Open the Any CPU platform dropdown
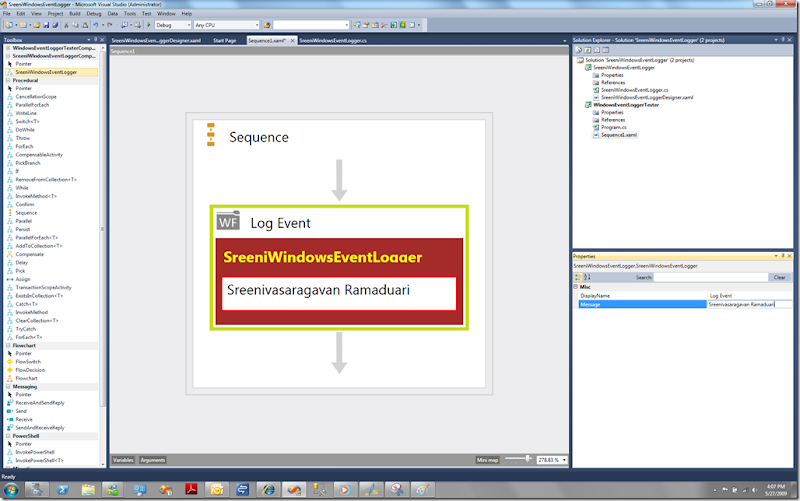The height and width of the screenshot is (501, 800). (x=257, y=25)
